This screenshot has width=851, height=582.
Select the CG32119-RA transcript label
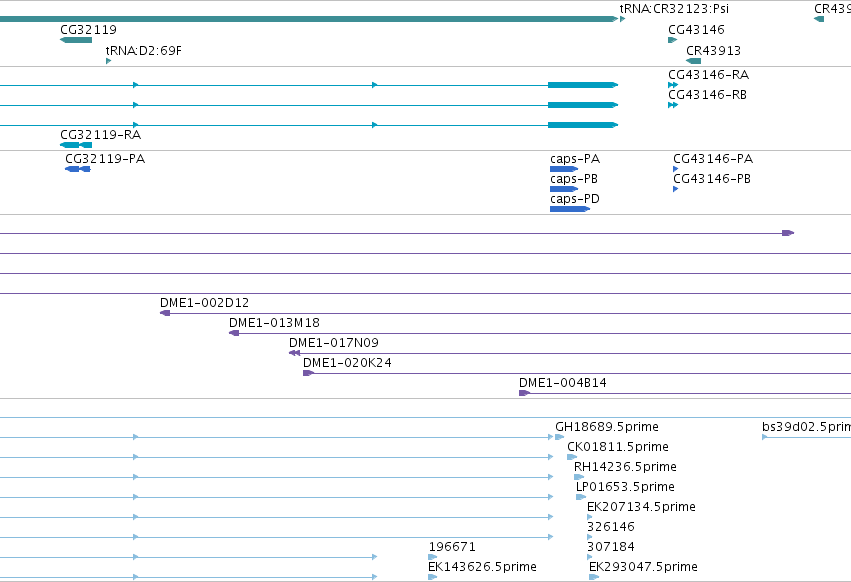pyautogui.click(x=100, y=134)
